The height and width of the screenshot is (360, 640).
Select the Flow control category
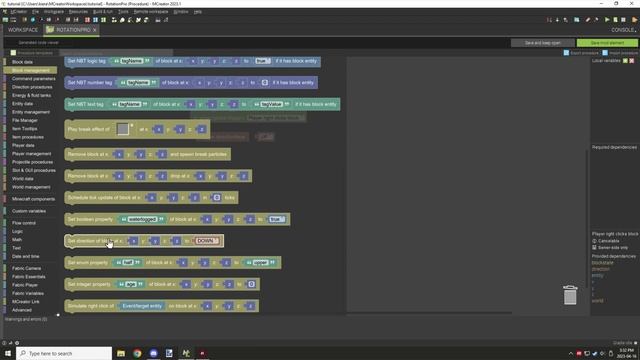[x=24, y=223]
